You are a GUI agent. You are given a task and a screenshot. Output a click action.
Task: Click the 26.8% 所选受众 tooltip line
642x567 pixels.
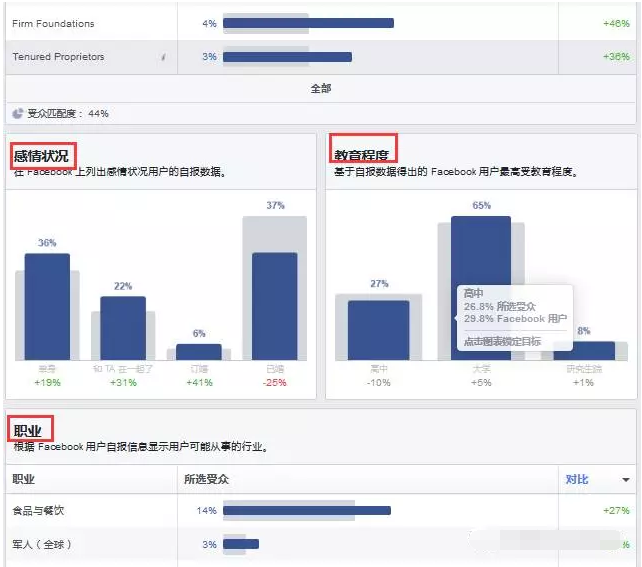point(500,306)
